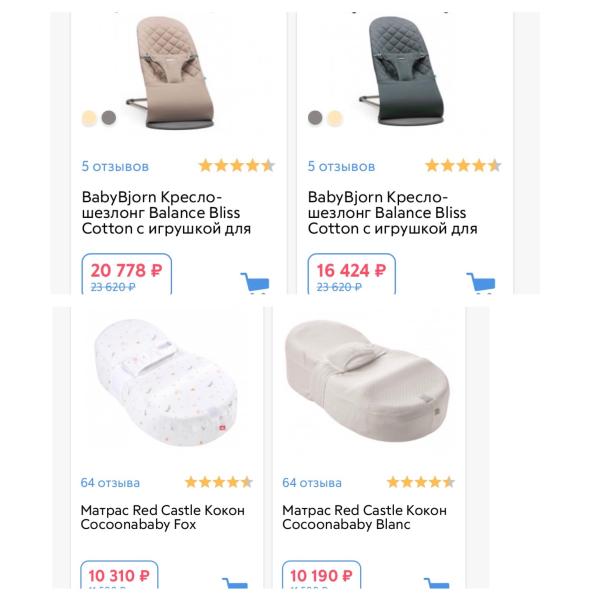The image size is (601, 600).
Task: Select beige color swatch on first bouncer card
Action: (90, 117)
